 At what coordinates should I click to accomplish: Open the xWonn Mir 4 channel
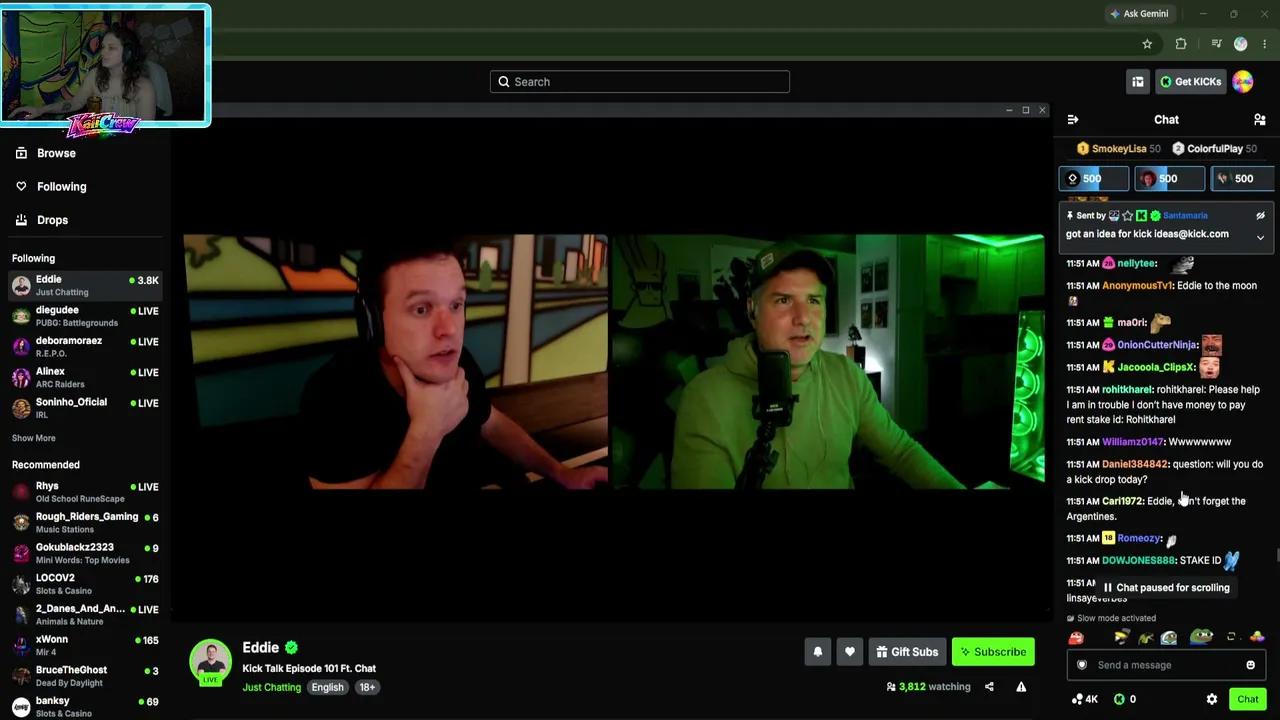pyautogui.click(x=85, y=645)
